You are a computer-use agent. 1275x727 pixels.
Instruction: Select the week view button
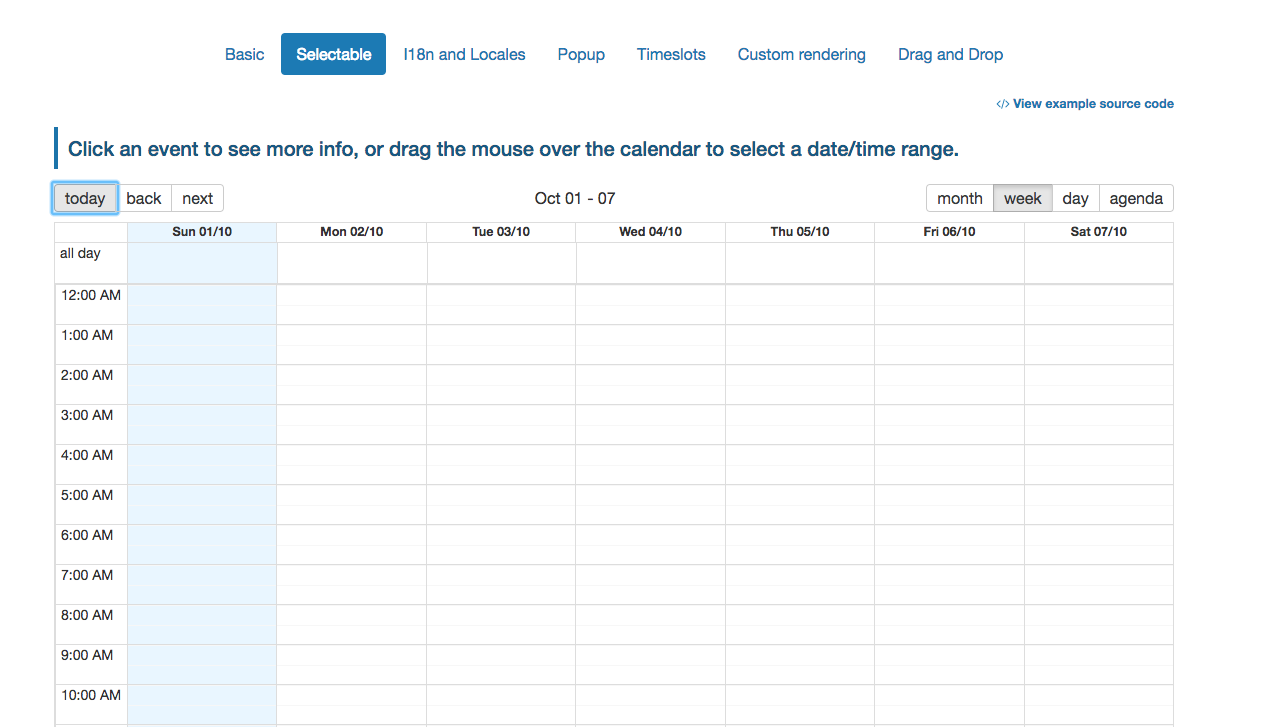[1023, 198]
